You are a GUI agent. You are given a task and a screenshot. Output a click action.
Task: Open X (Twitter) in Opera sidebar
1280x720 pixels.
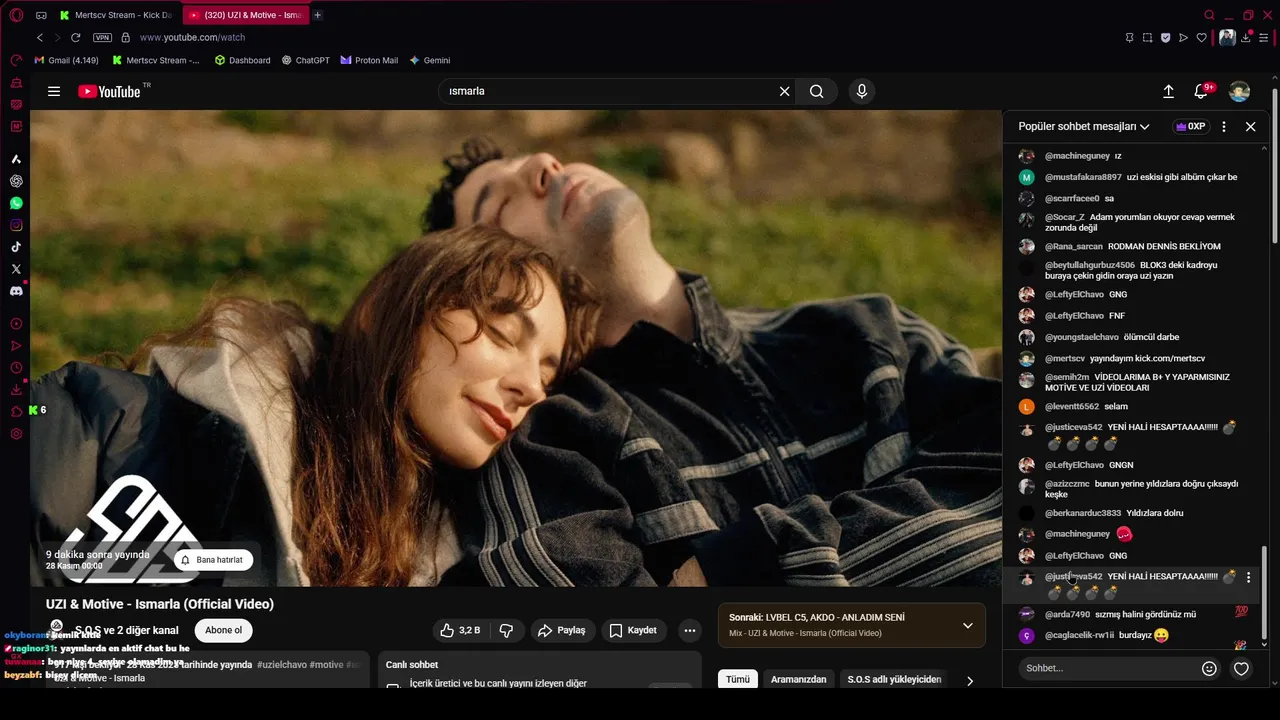coord(16,269)
